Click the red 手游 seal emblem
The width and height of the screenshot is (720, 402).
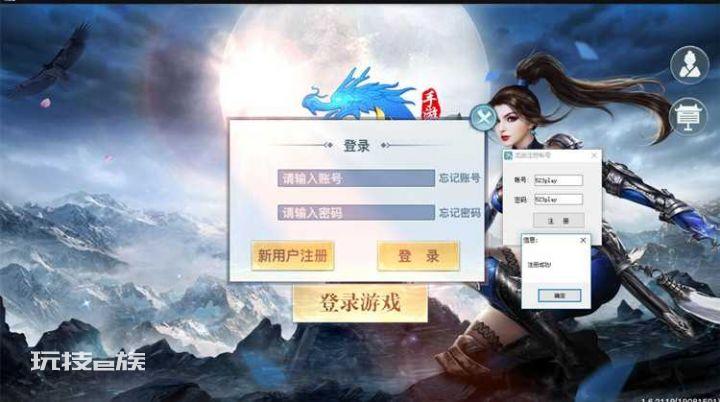(x=431, y=103)
